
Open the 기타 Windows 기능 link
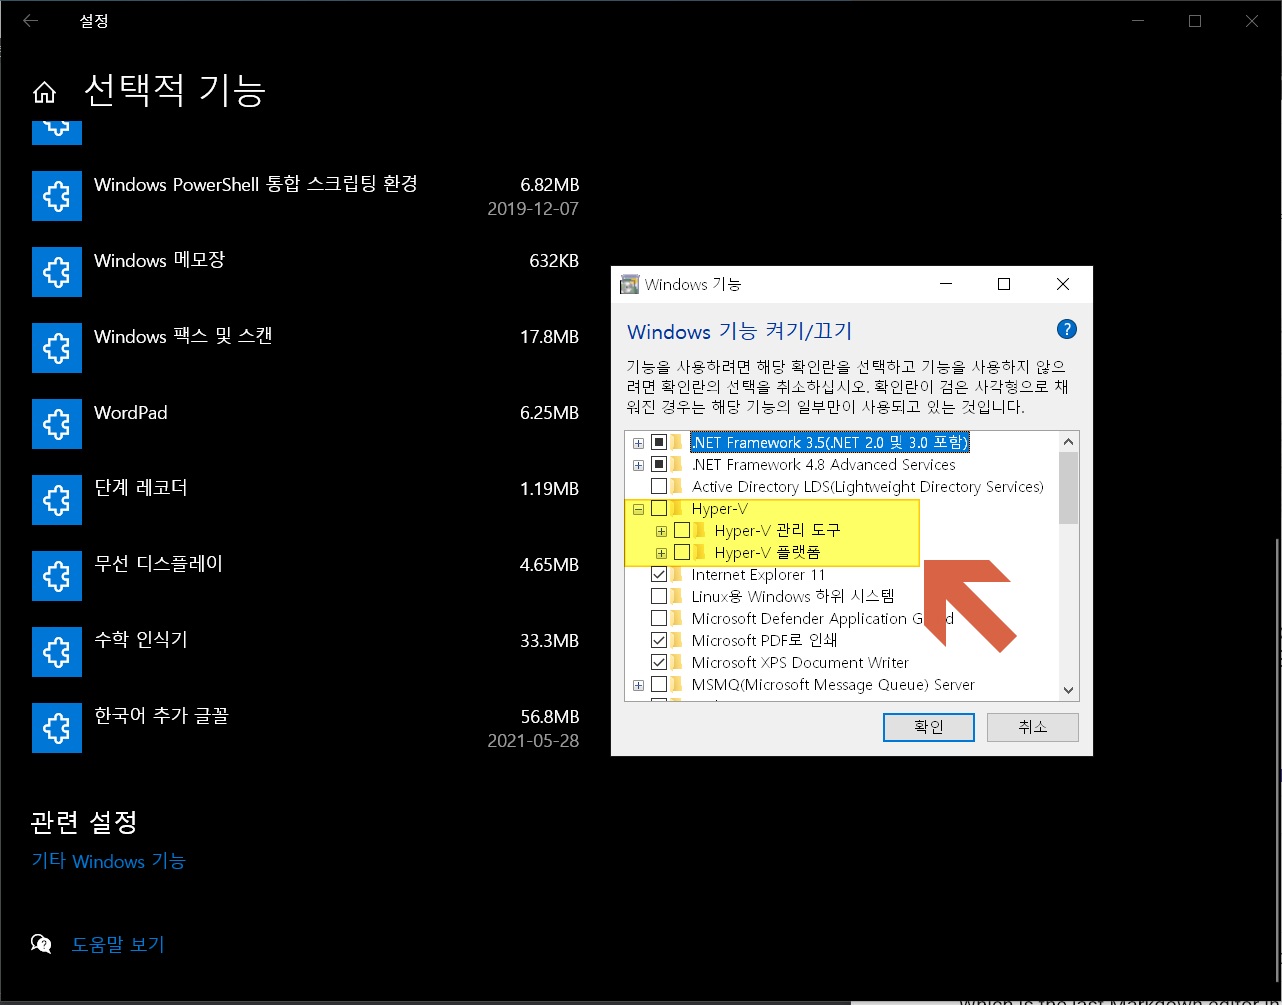point(109,861)
